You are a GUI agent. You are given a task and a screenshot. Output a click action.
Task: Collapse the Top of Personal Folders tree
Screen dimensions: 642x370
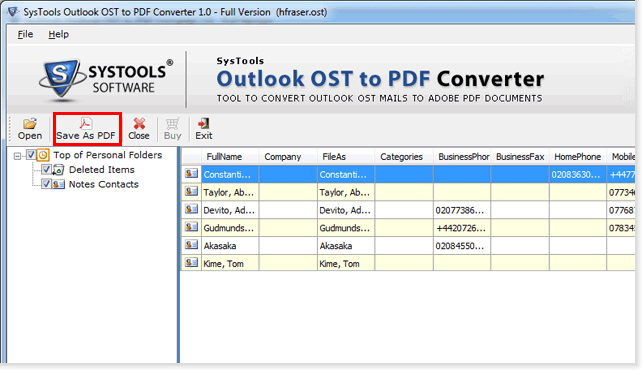[x=17, y=156]
